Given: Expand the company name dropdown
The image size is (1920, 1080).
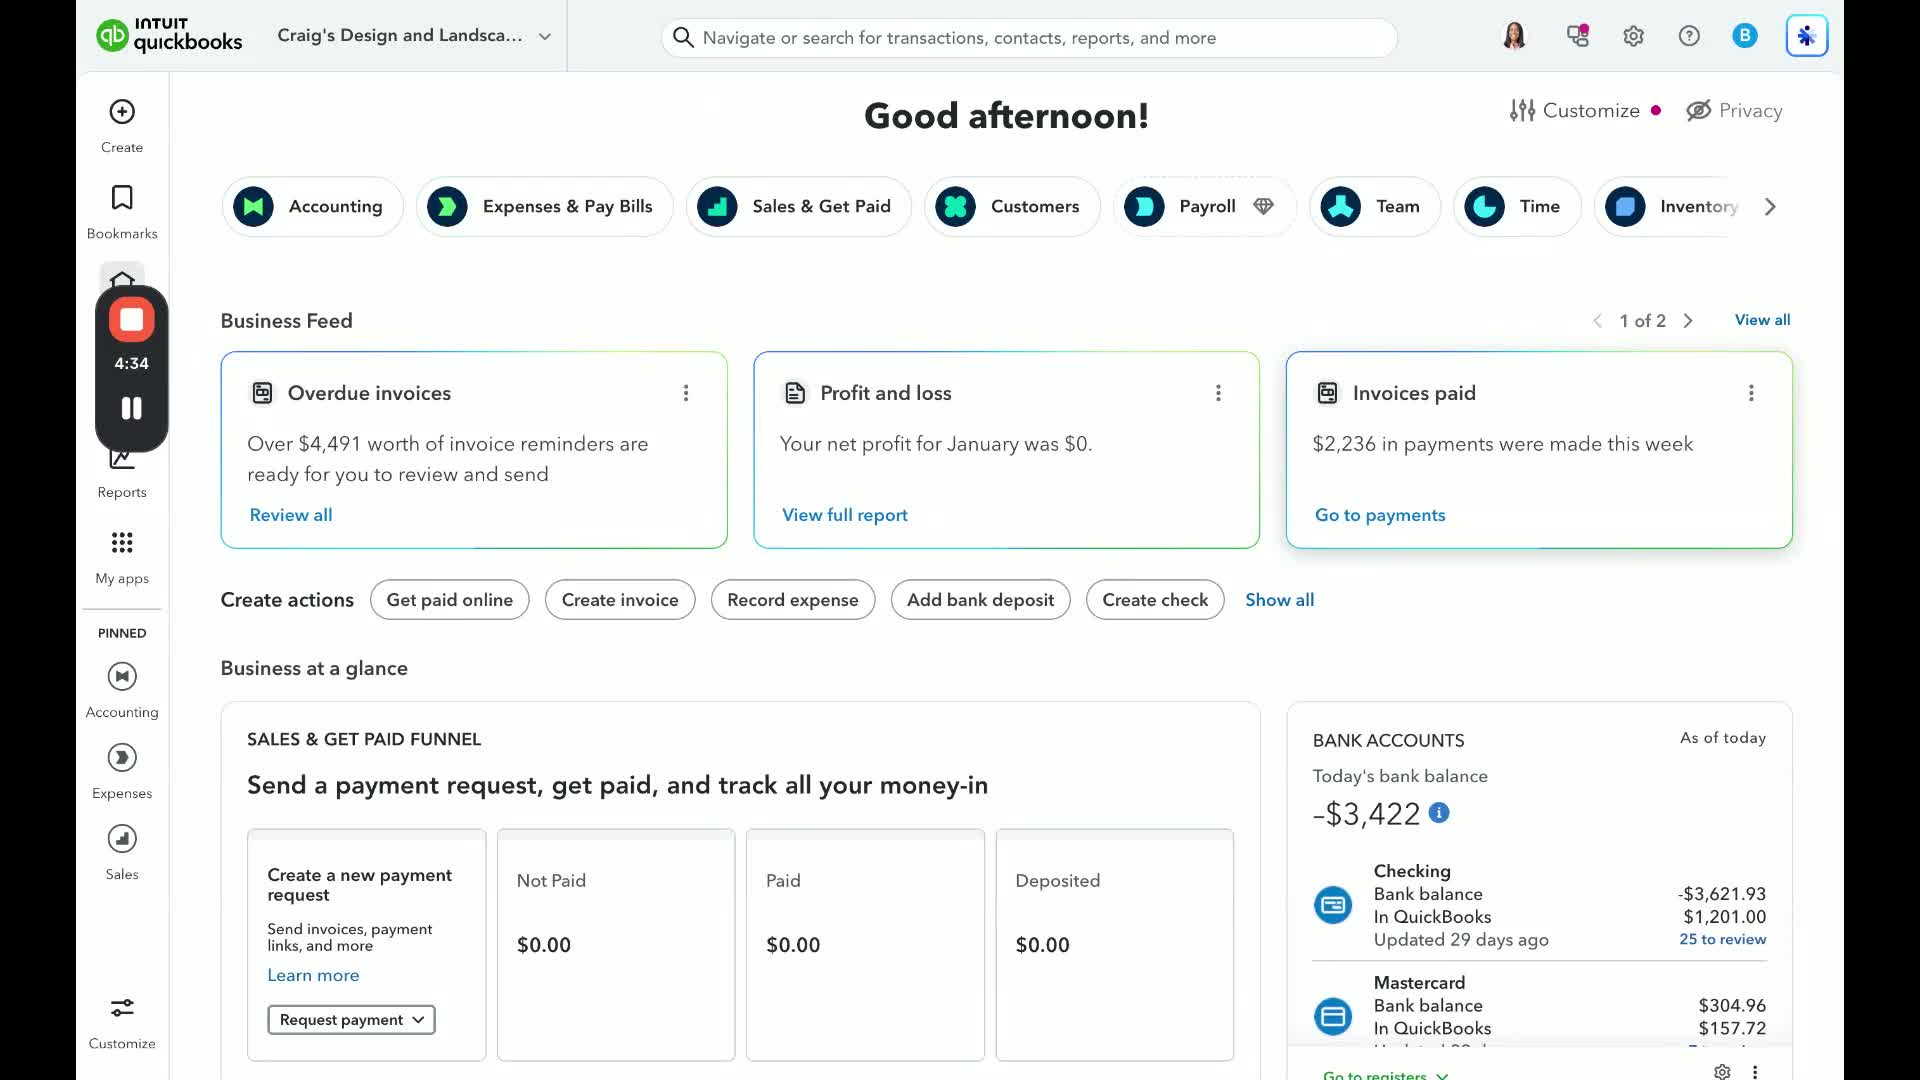Looking at the screenshot, I should 545,37.
